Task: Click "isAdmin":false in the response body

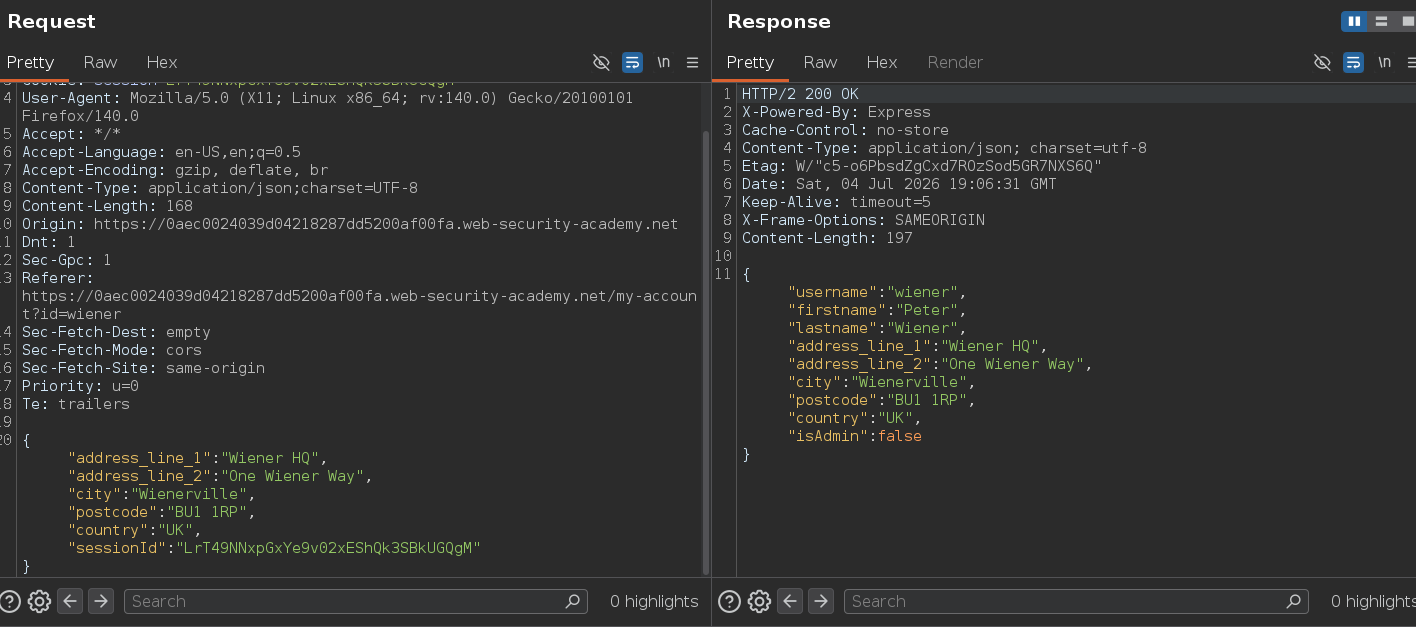Action: 855,436
